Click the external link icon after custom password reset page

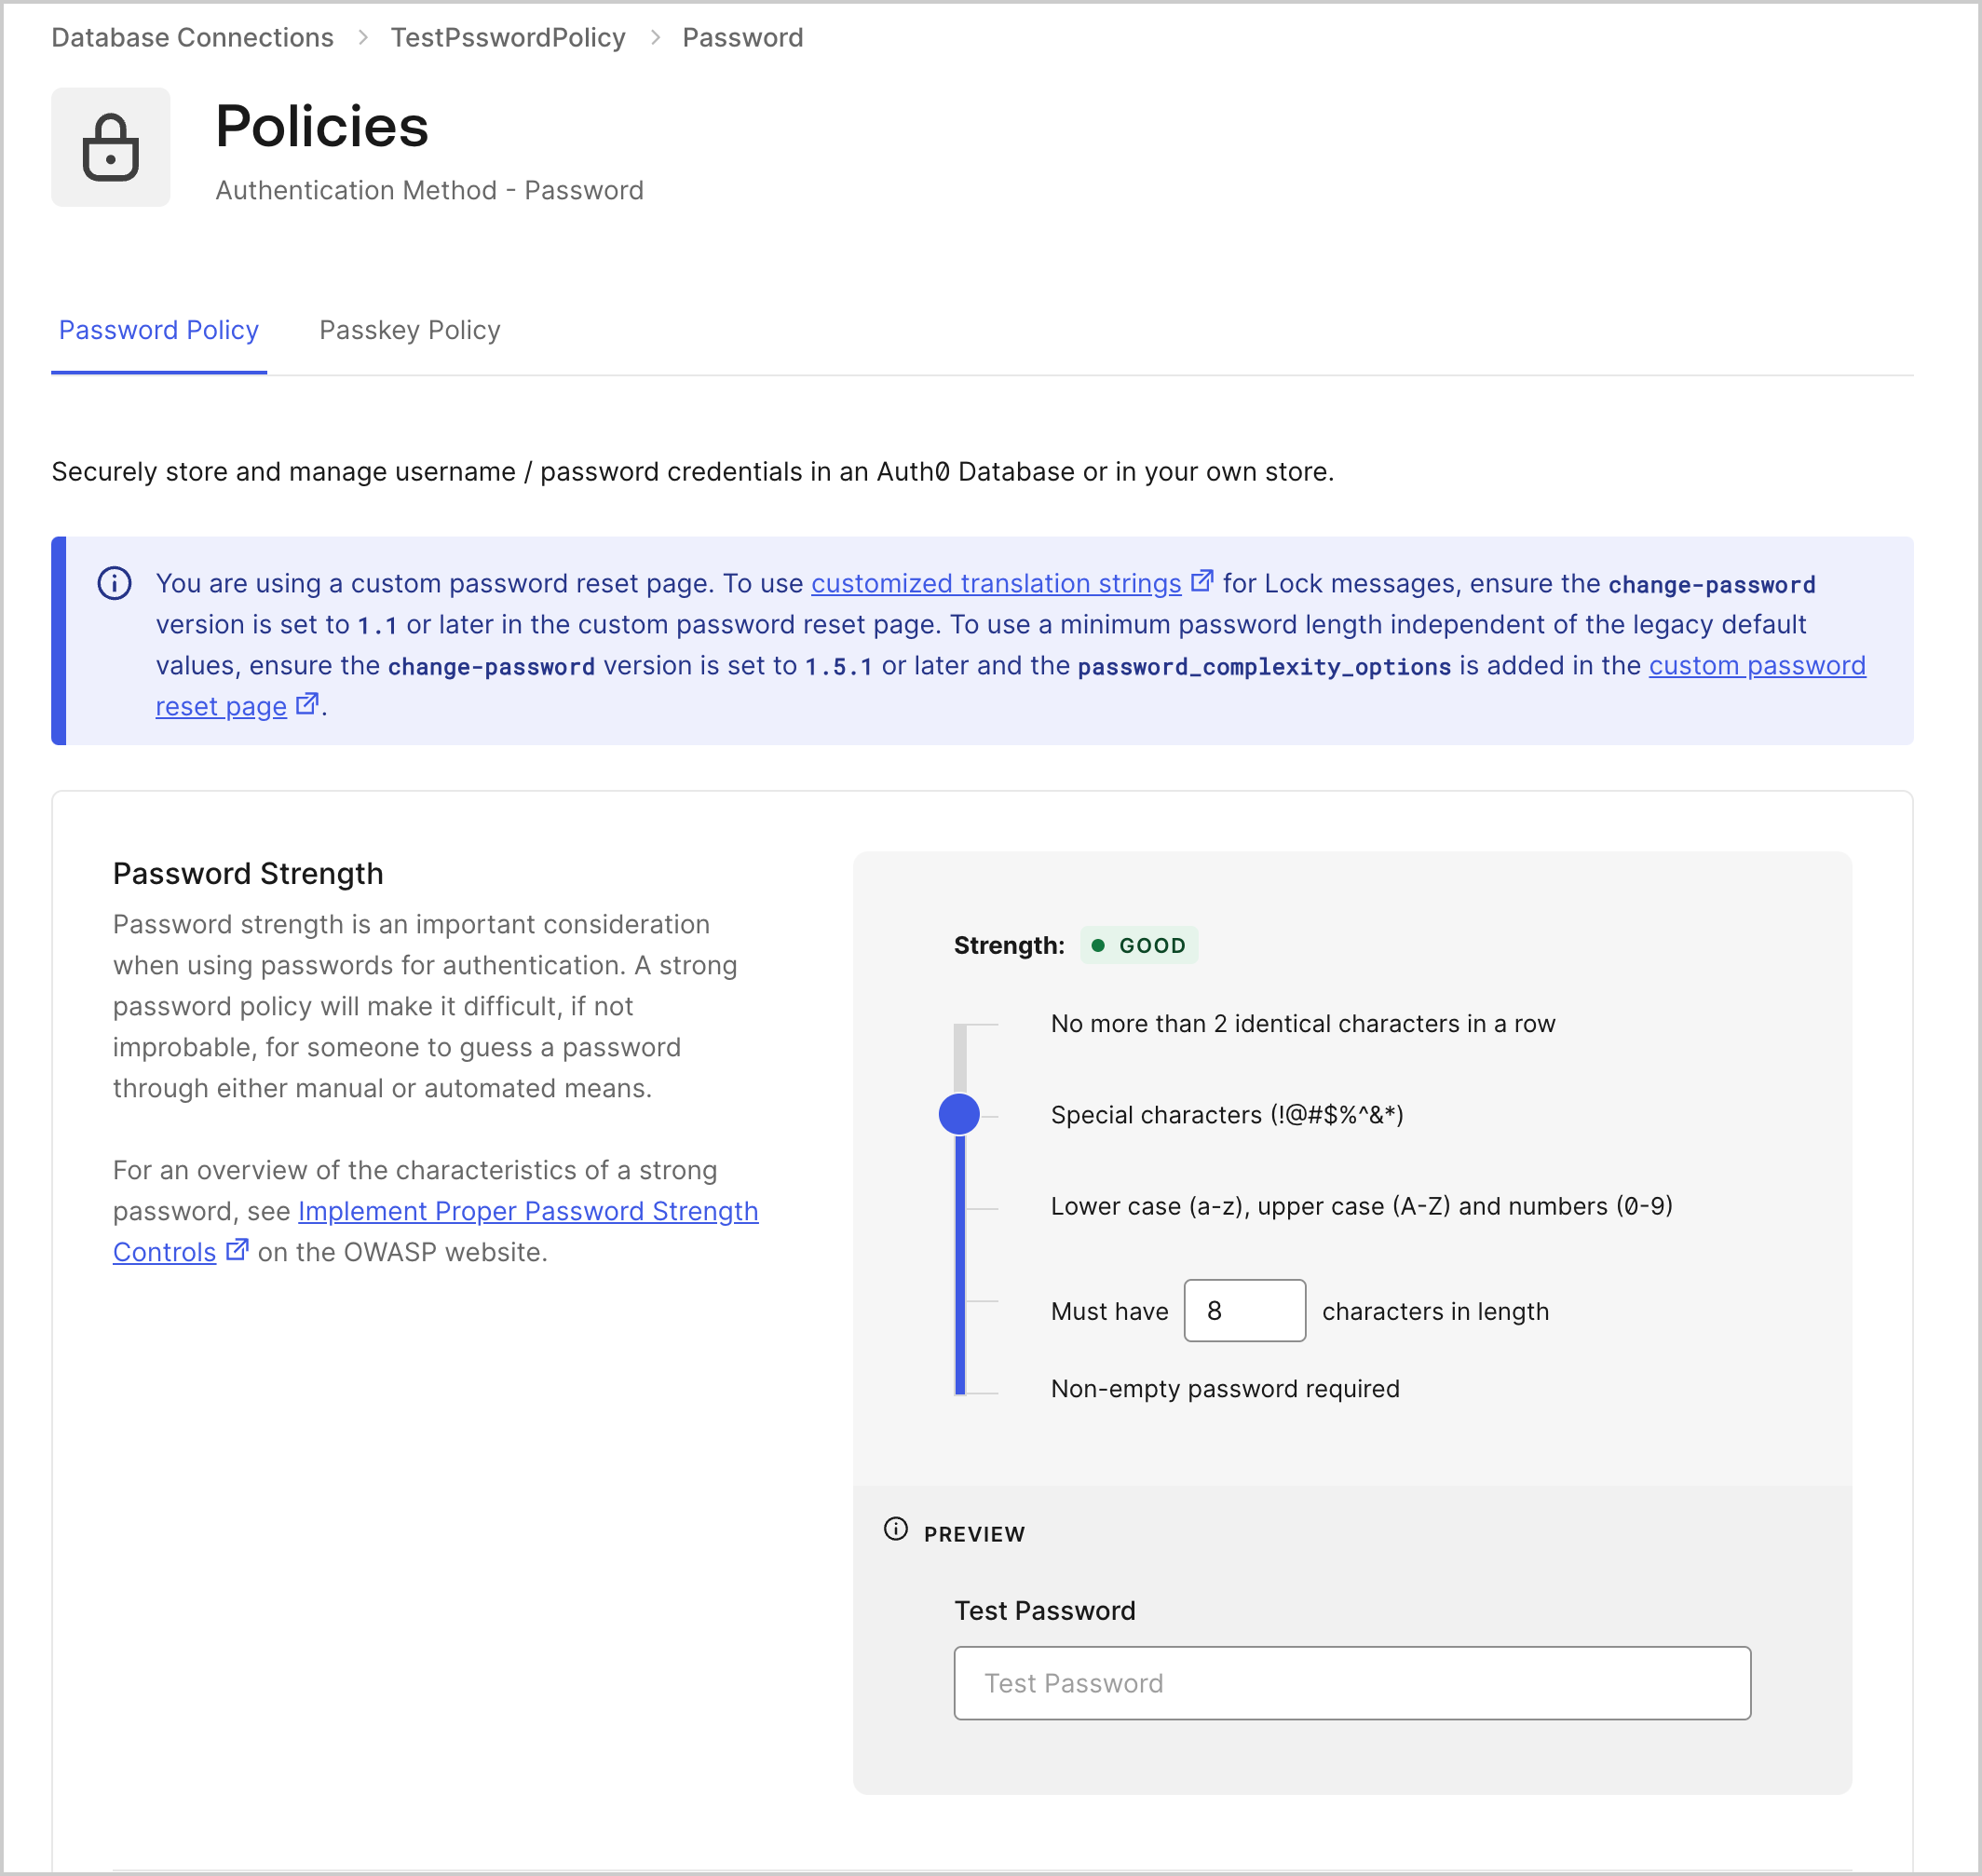click(307, 703)
